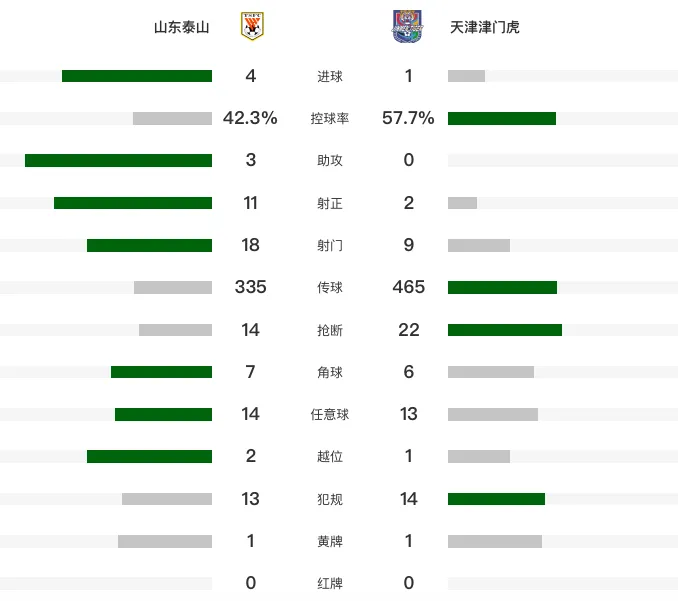Click the green passes bar for 465
Image resolution: width=678 pixels, height=601 pixels.
(x=502, y=288)
